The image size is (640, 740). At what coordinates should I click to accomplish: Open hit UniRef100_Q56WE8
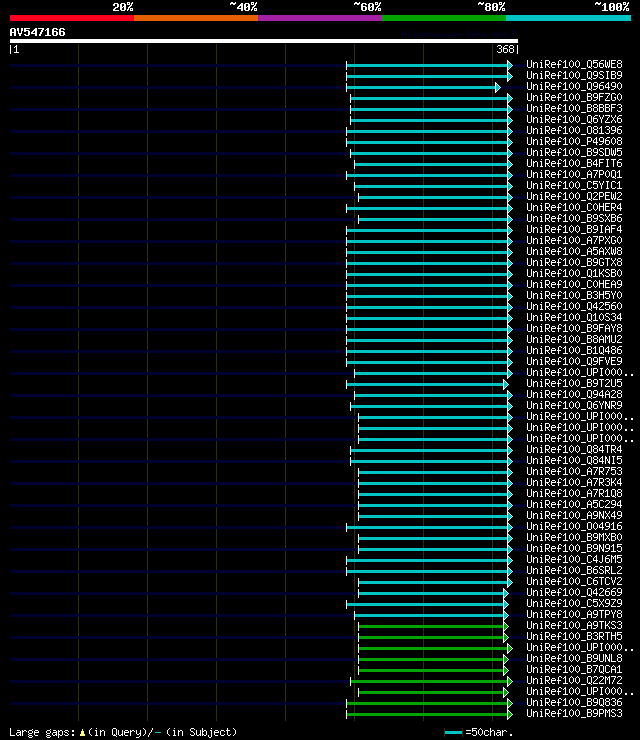pos(574,64)
